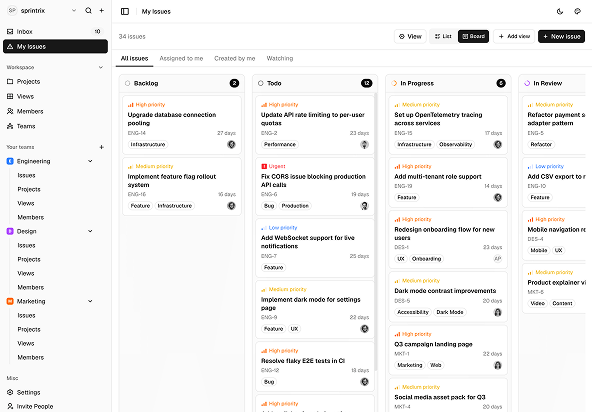This screenshot has width=592, height=412.
Task: Open My Issues in sidebar
Action: [x=55, y=46]
